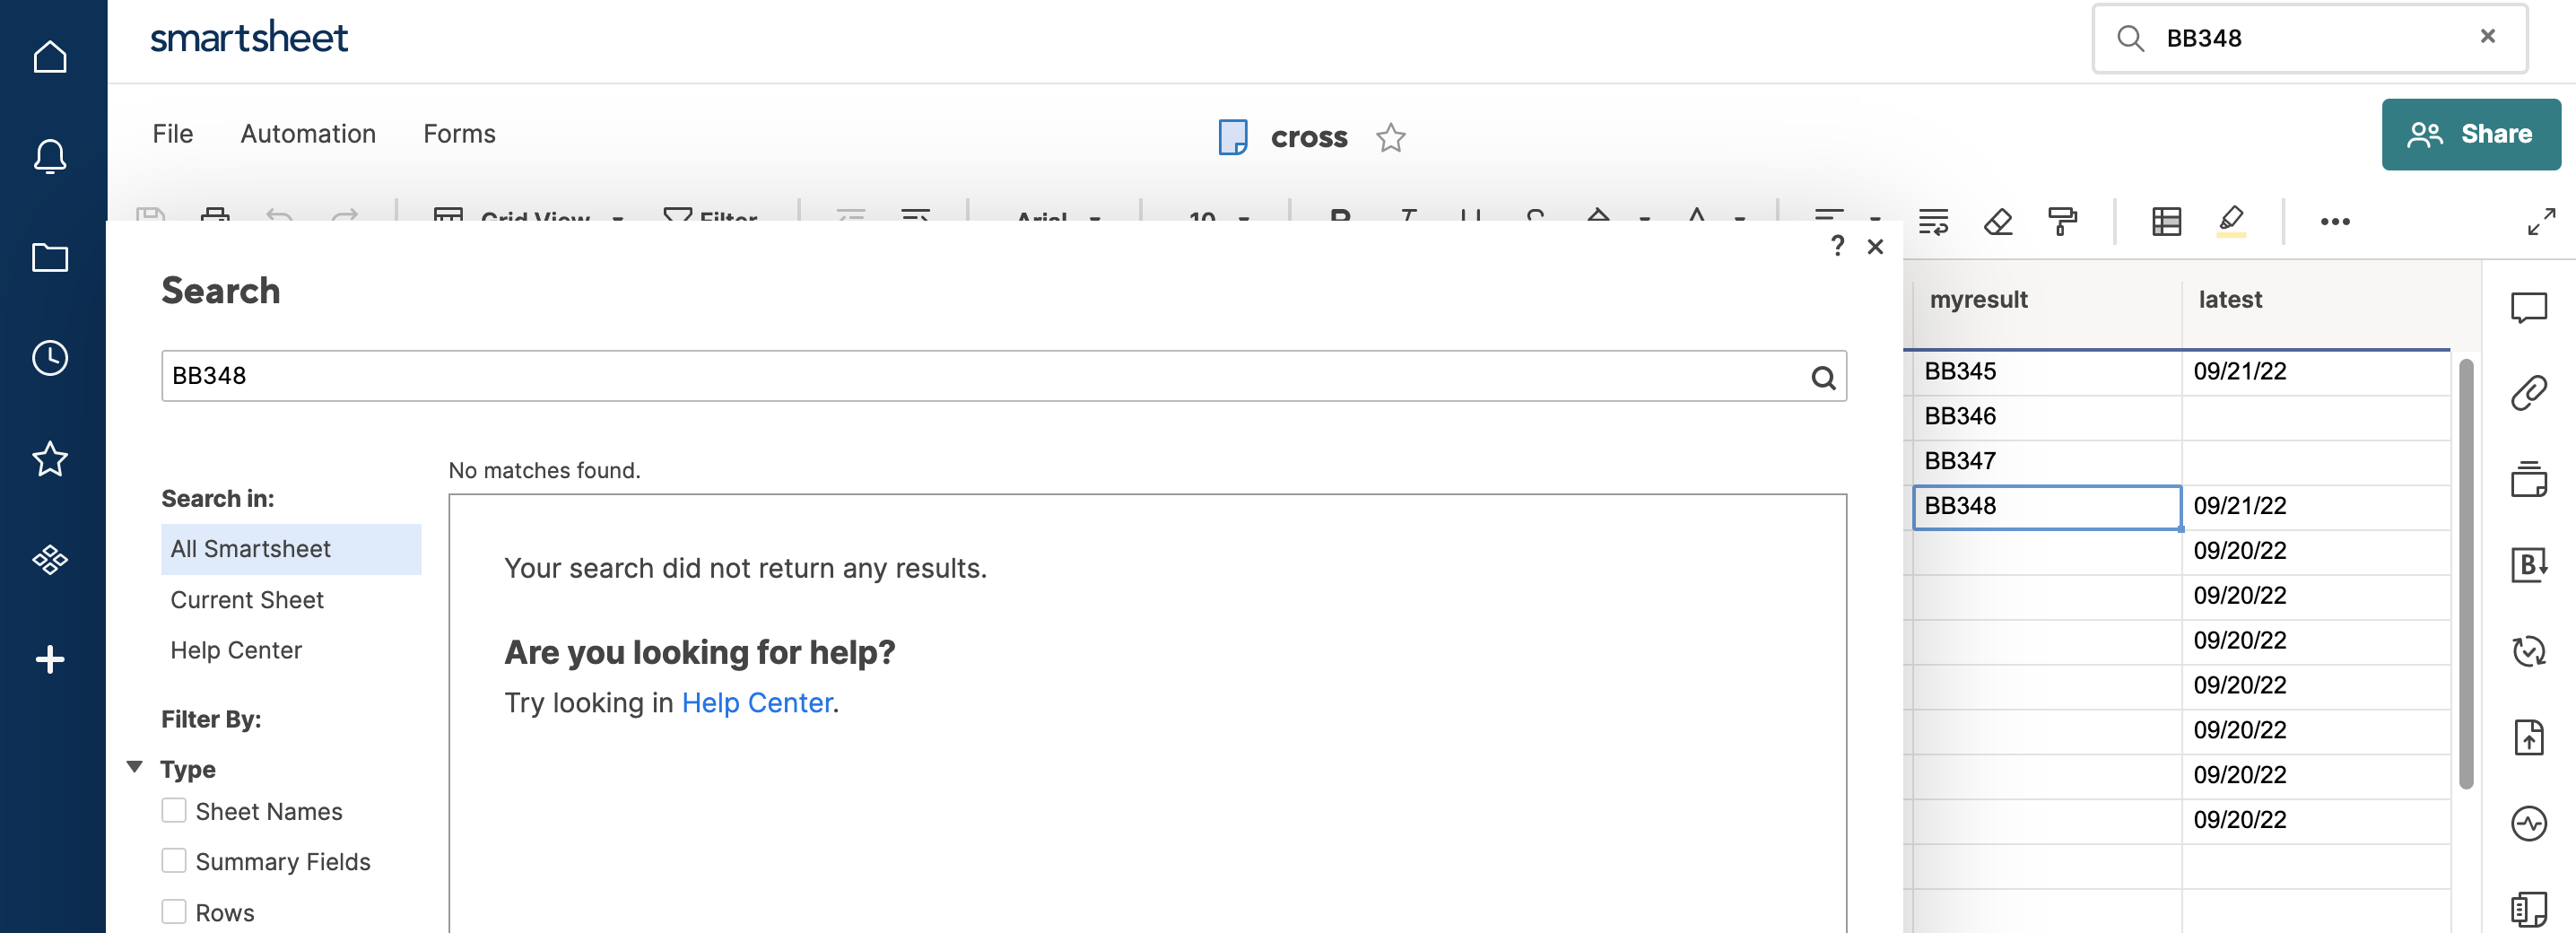The image size is (2576, 933).
Task: Click the Share button
Action: (x=2471, y=133)
